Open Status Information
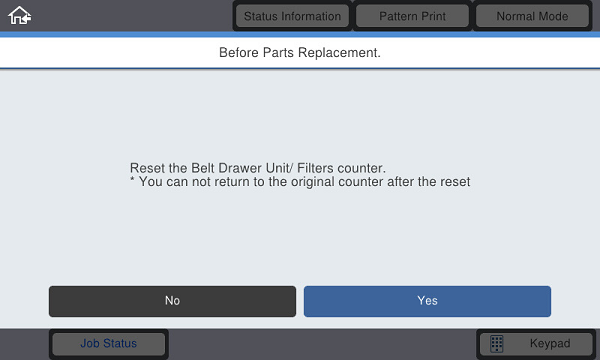Image resolution: width=600 pixels, height=360 pixels. (x=292, y=16)
